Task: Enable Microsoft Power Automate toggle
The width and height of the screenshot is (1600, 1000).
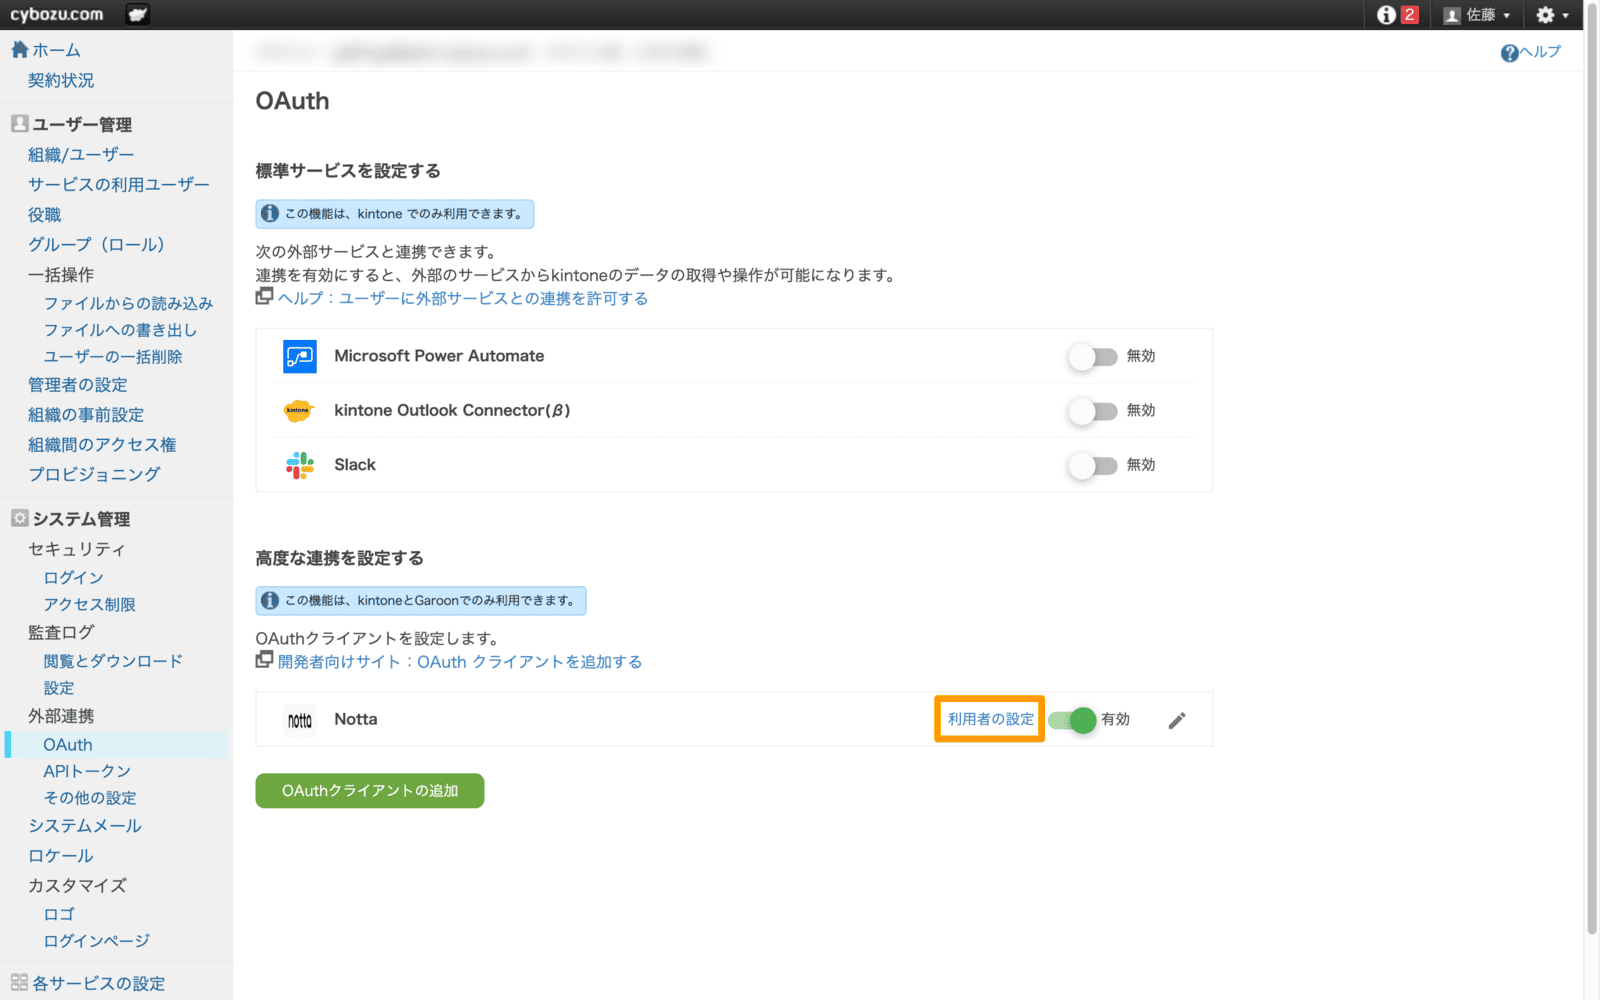Action: click(1092, 357)
